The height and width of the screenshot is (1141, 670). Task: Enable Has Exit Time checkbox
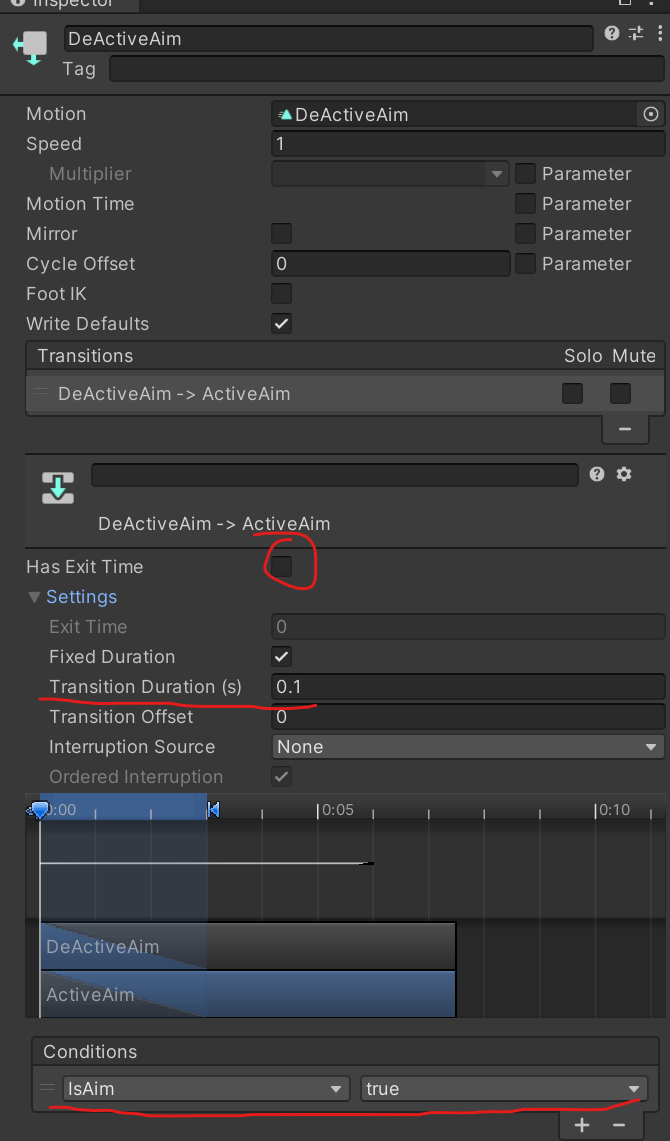(x=282, y=567)
